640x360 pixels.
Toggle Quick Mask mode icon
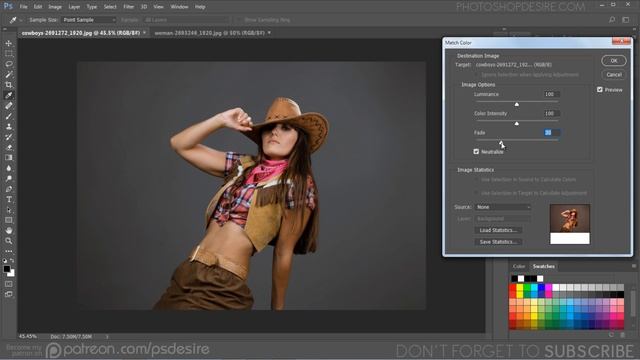9,284
